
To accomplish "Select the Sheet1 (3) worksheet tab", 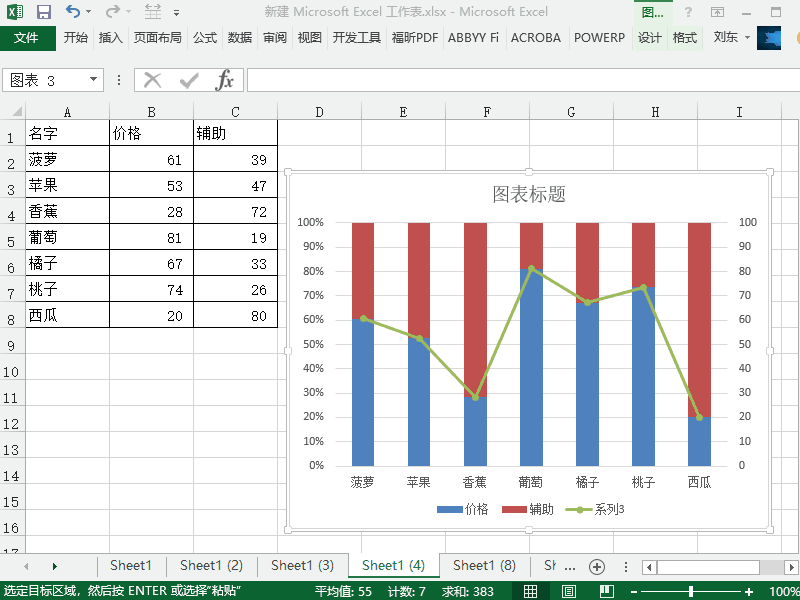I will point(302,565).
